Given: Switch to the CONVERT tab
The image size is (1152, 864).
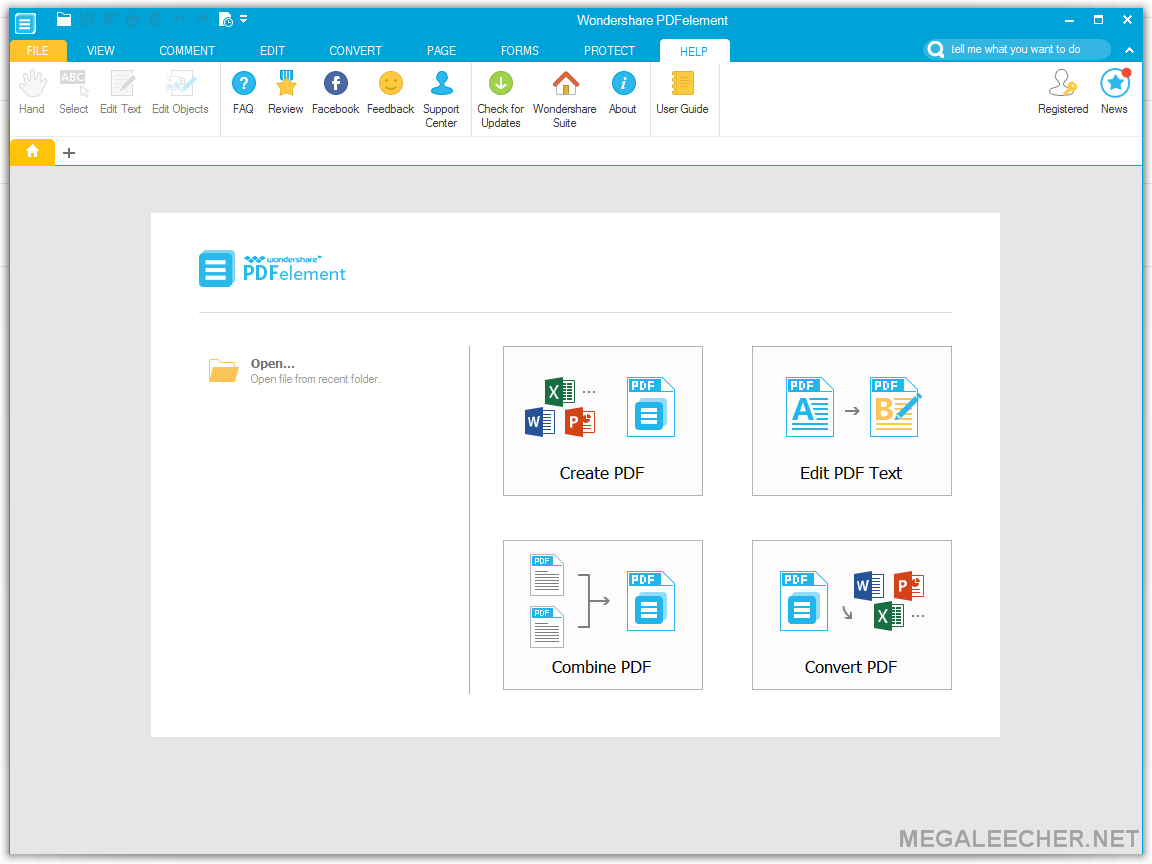Looking at the screenshot, I should tap(356, 51).
